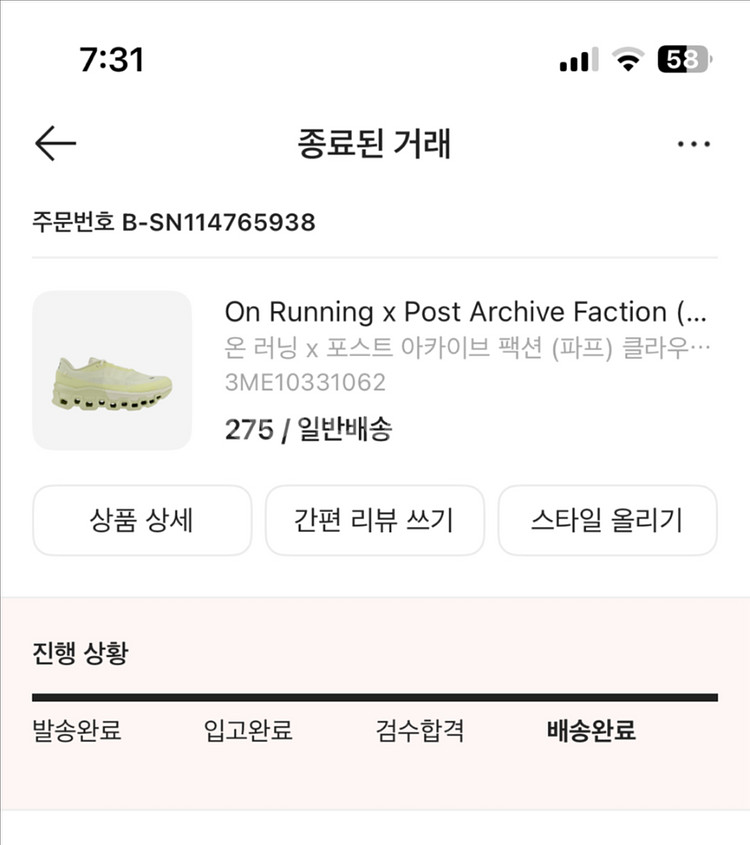750x845 pixels.
Task: Tap the Wi-Fi status icon
Action: point(628,60)
